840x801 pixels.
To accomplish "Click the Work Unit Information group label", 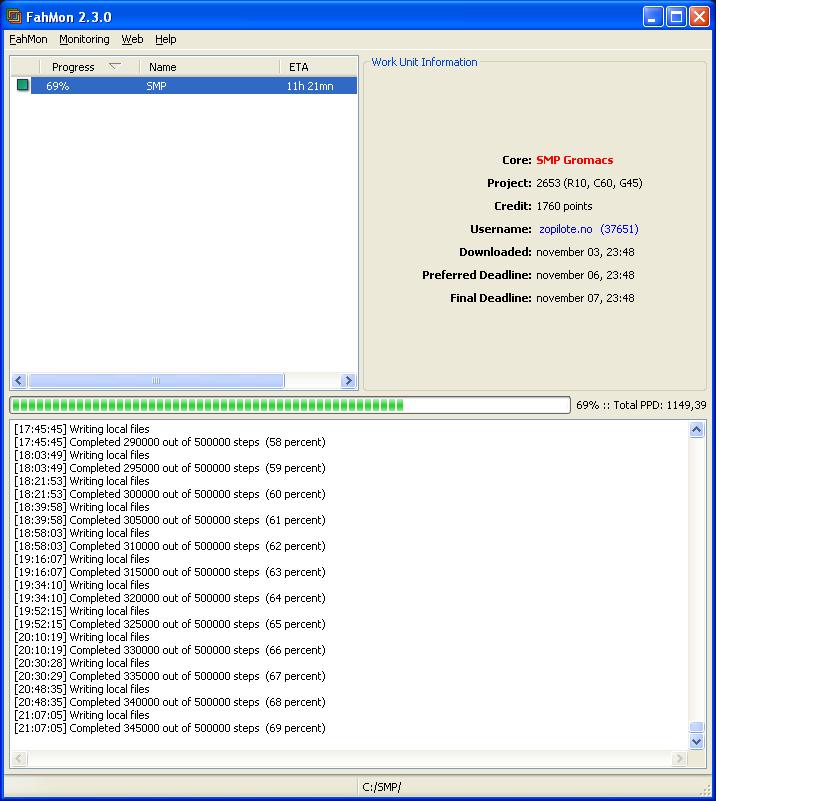I will coord(424,62).
